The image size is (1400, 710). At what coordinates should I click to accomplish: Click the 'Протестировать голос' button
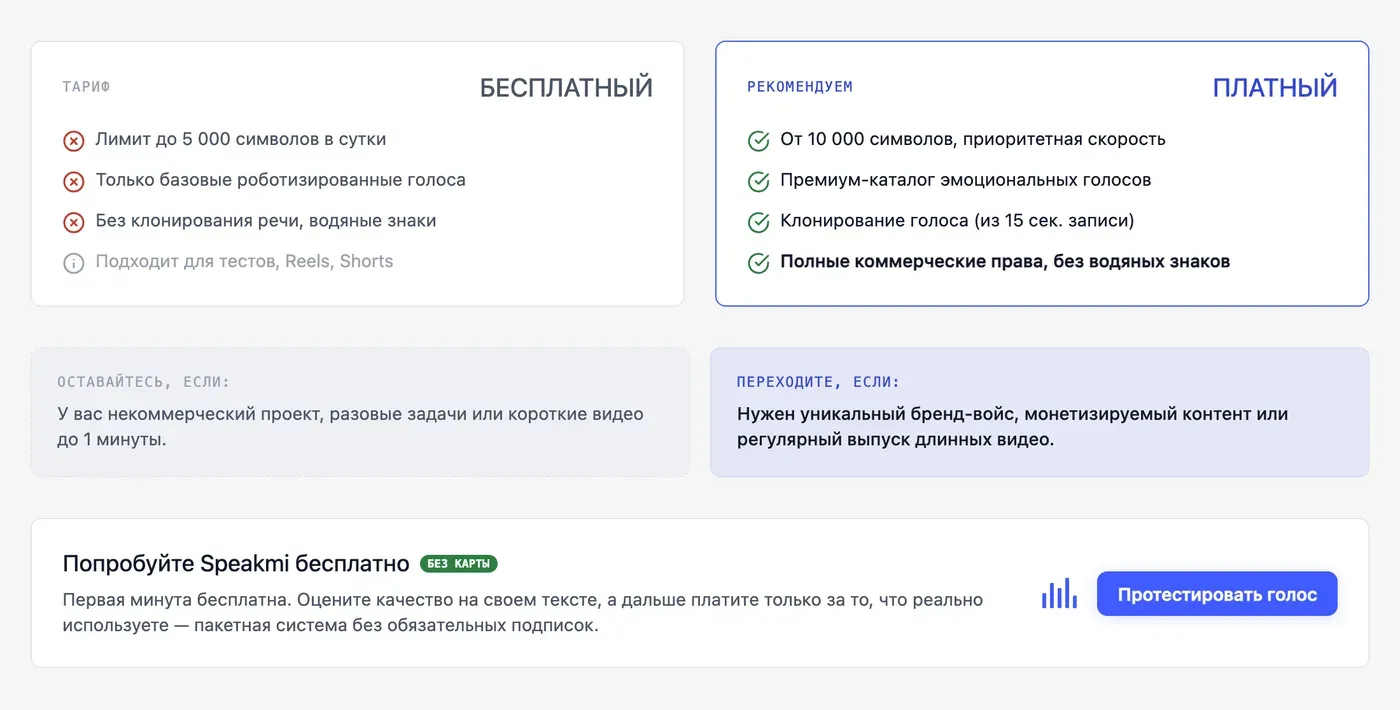pos(1217,594)
